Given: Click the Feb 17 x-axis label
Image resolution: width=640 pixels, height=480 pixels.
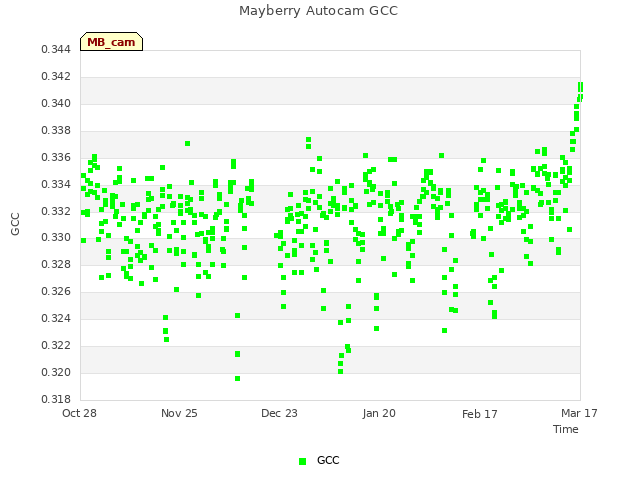Looking at the screenshot, I should [480, 414].
